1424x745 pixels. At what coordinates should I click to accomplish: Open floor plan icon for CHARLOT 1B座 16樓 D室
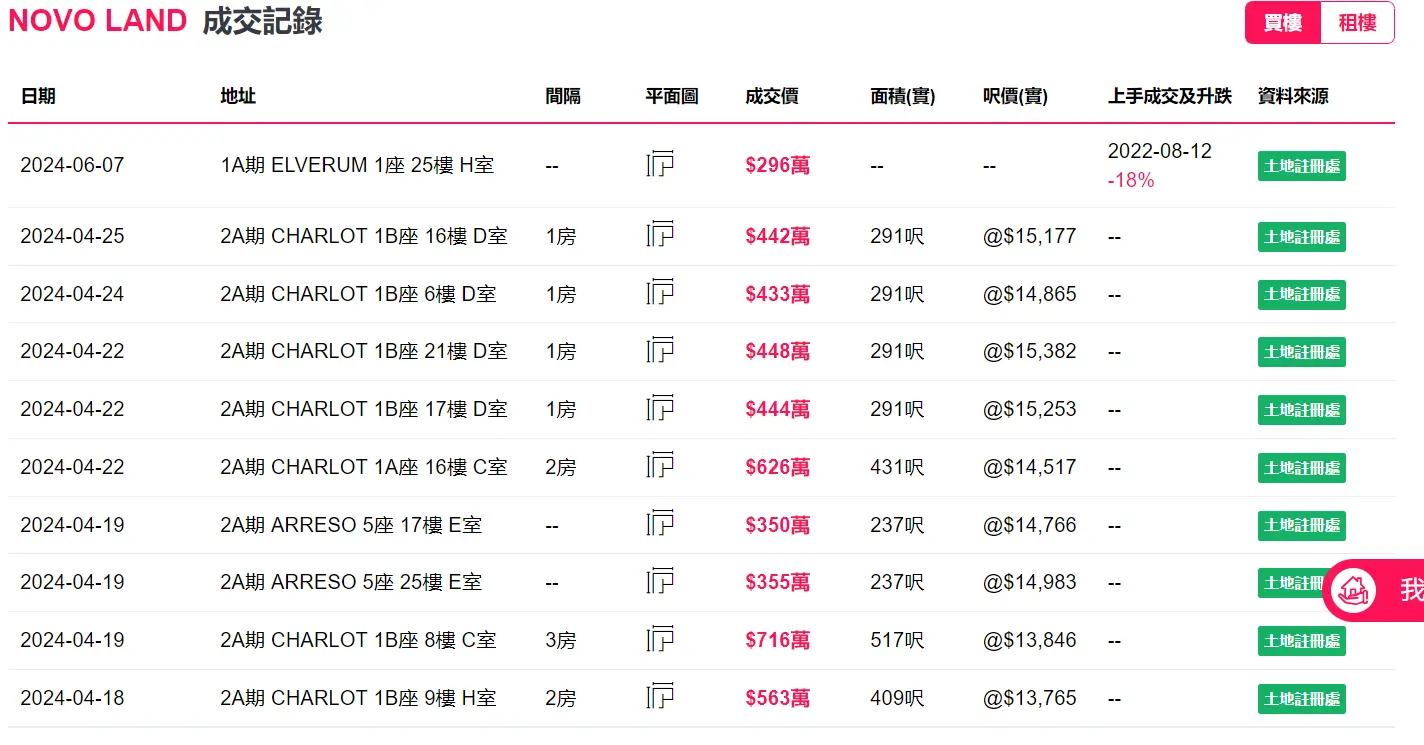[x=660, y=235]
